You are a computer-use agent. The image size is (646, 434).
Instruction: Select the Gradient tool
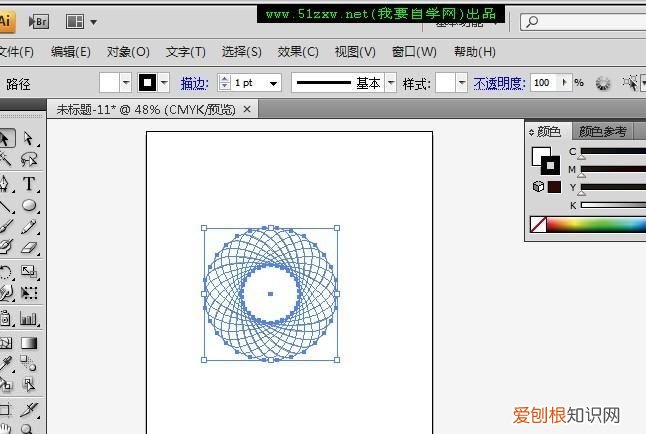tap(29, 343)
